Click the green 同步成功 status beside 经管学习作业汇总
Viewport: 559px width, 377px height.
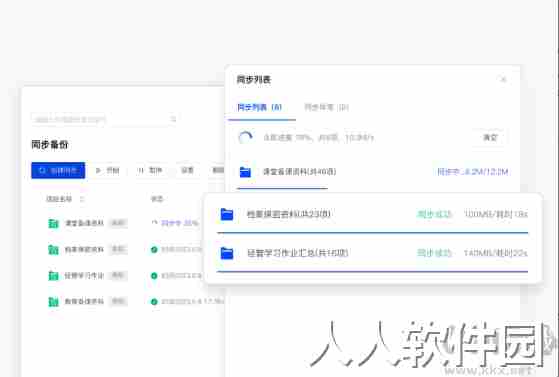434,253
